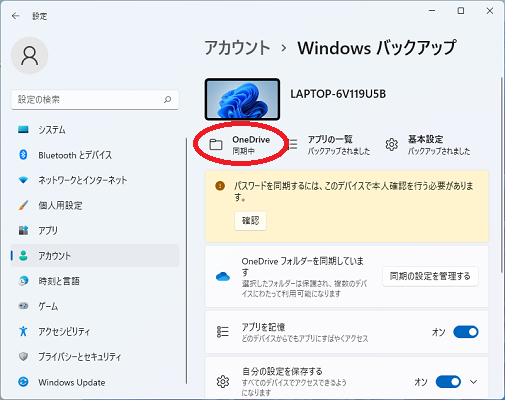This screenshot has width=505, height=400.
Task: Click the Windows Update sync icon
Action: pos(23,382)
